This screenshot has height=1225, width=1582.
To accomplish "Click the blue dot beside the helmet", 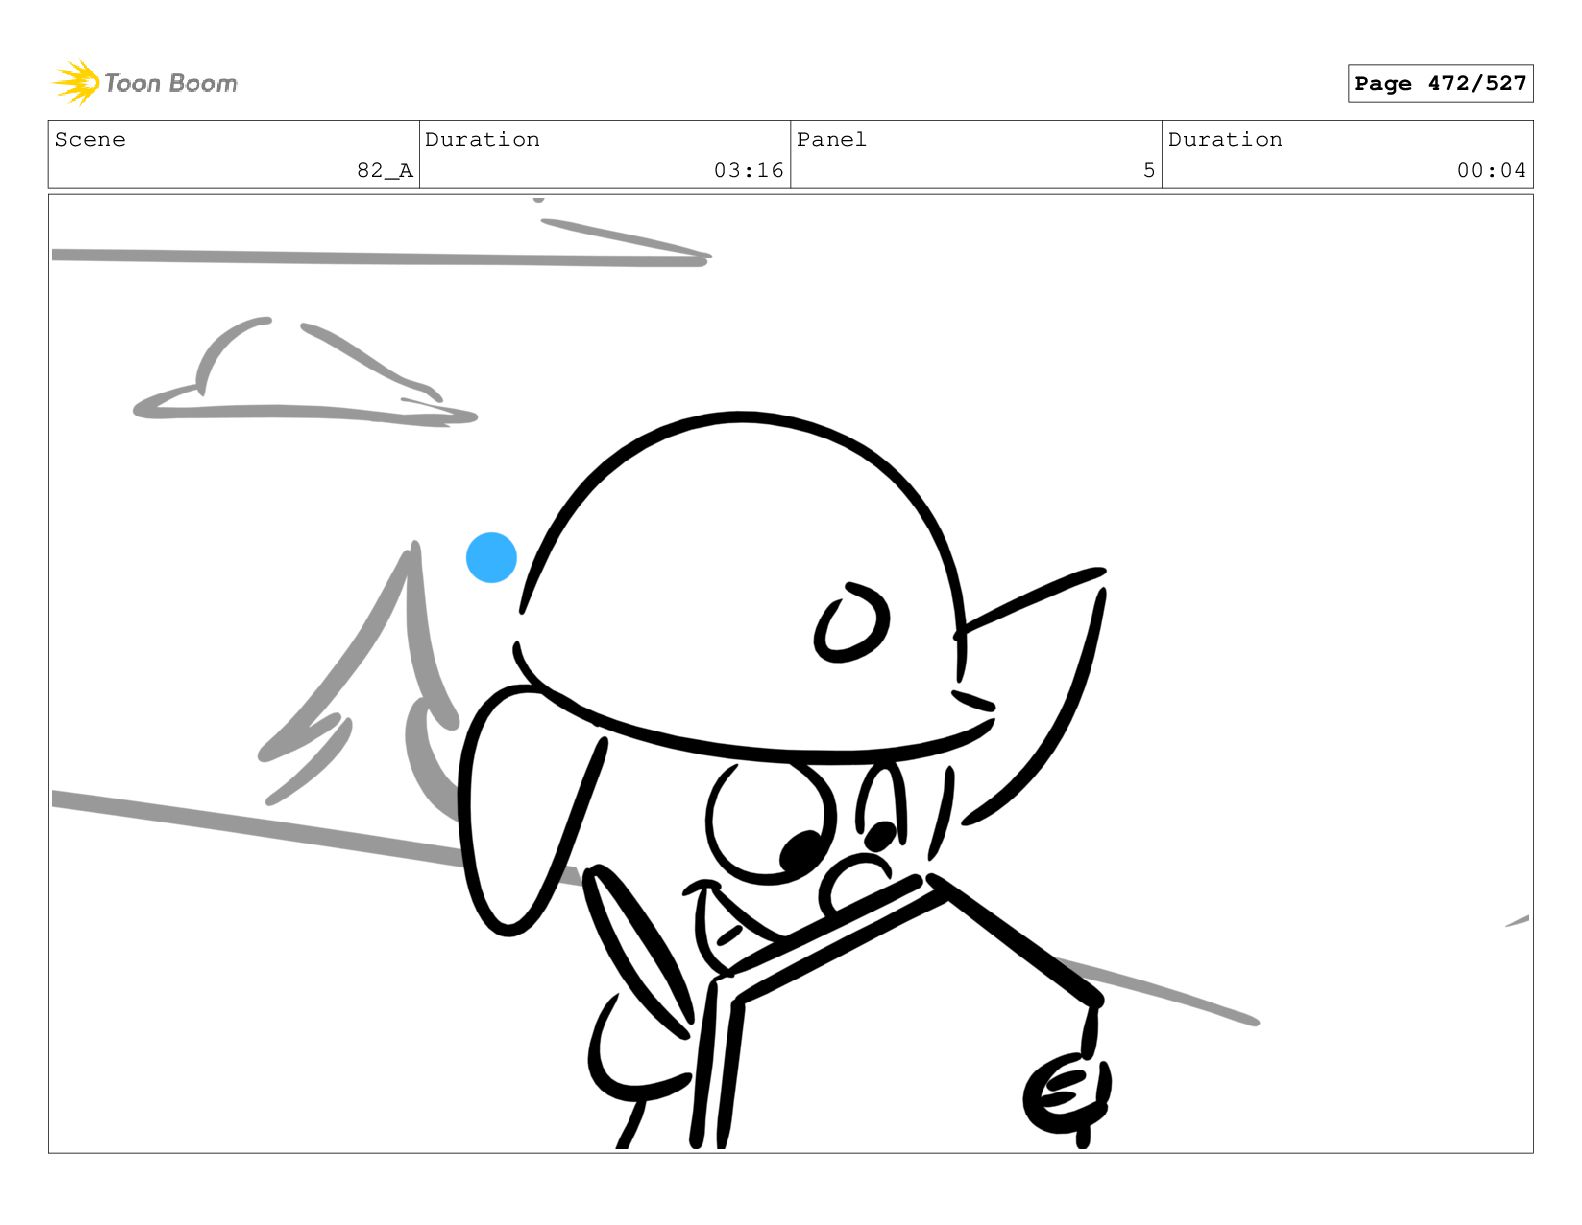I will (x=491, y=557).
